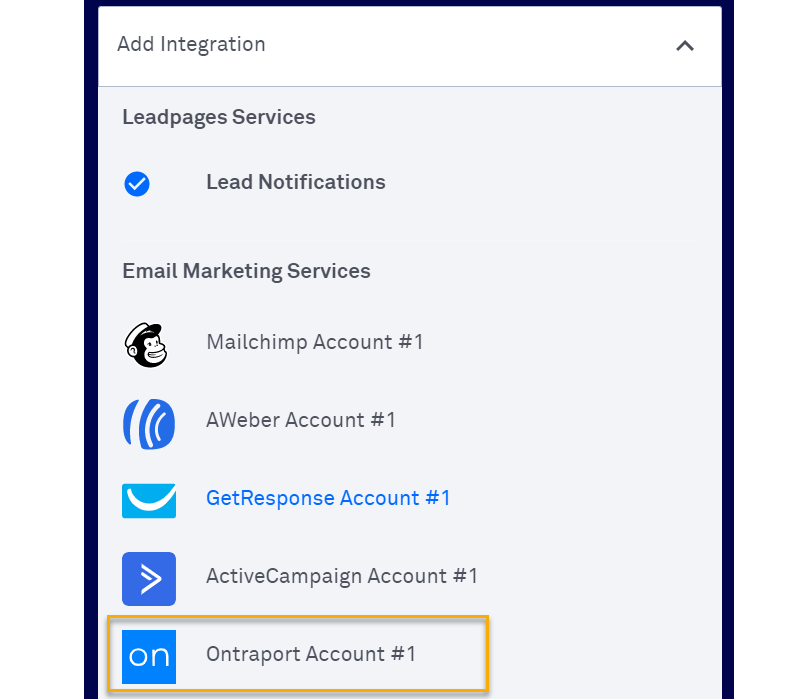Image resolution: width=806 pixels, height=699 pixels.
Task: Select the highlighted Ontraport Account #1 text
Action: tap(310, 654)
